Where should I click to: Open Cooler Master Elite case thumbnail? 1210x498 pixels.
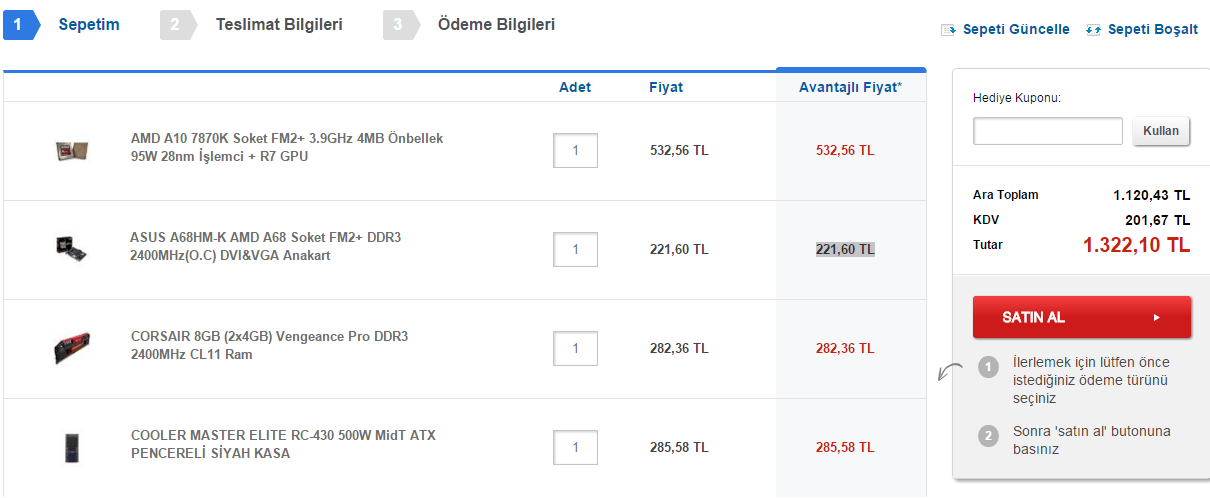[72, 446]
